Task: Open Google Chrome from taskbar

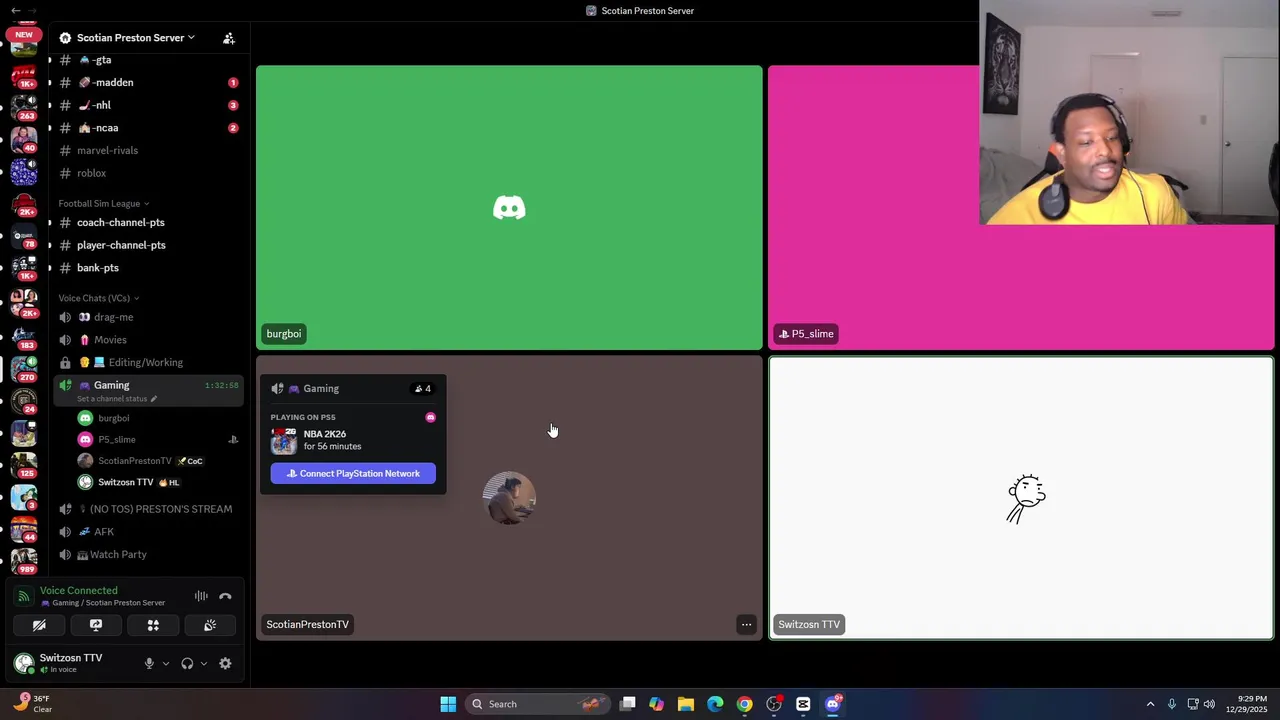Action: coord(745,704)
